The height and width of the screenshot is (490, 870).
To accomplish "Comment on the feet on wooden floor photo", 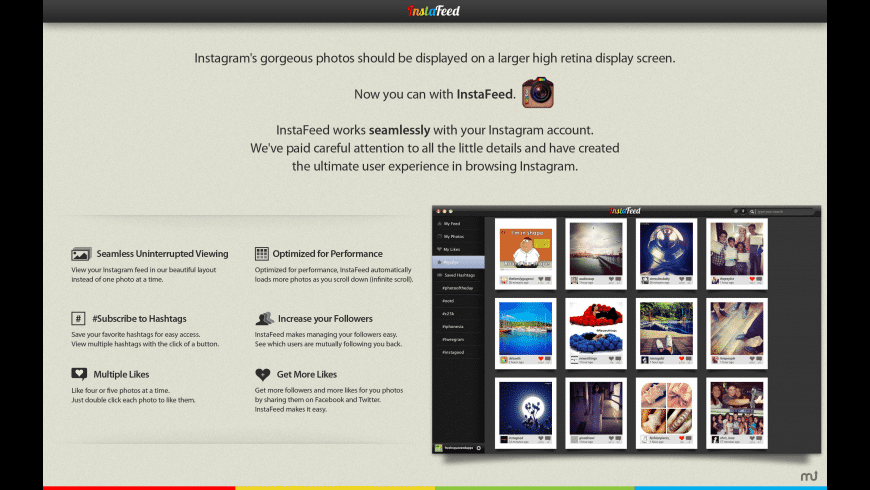I will pyautogui.click(x=759, y=359).
